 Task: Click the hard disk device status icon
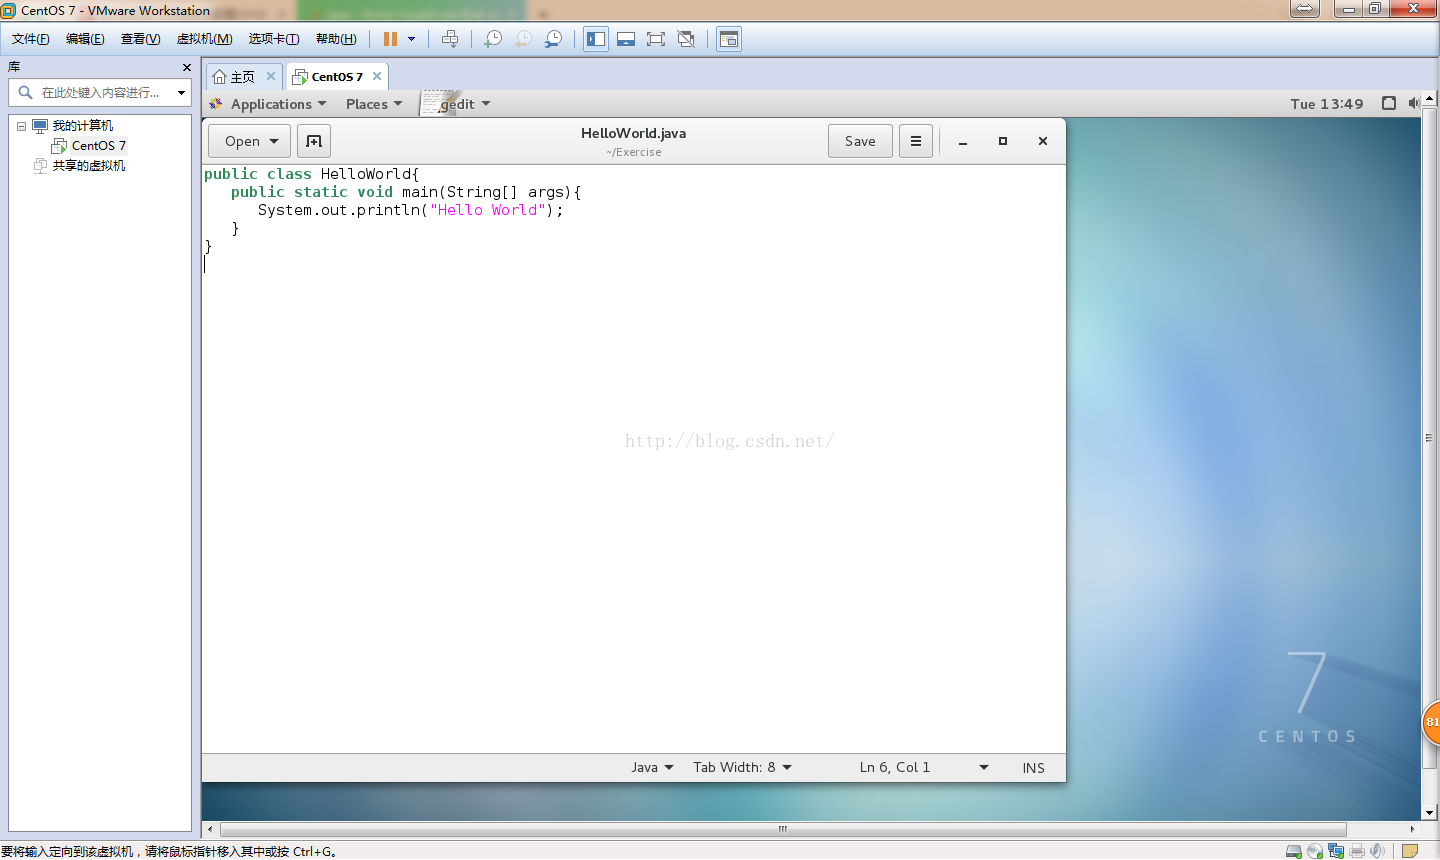click(x=1293, y=851)
